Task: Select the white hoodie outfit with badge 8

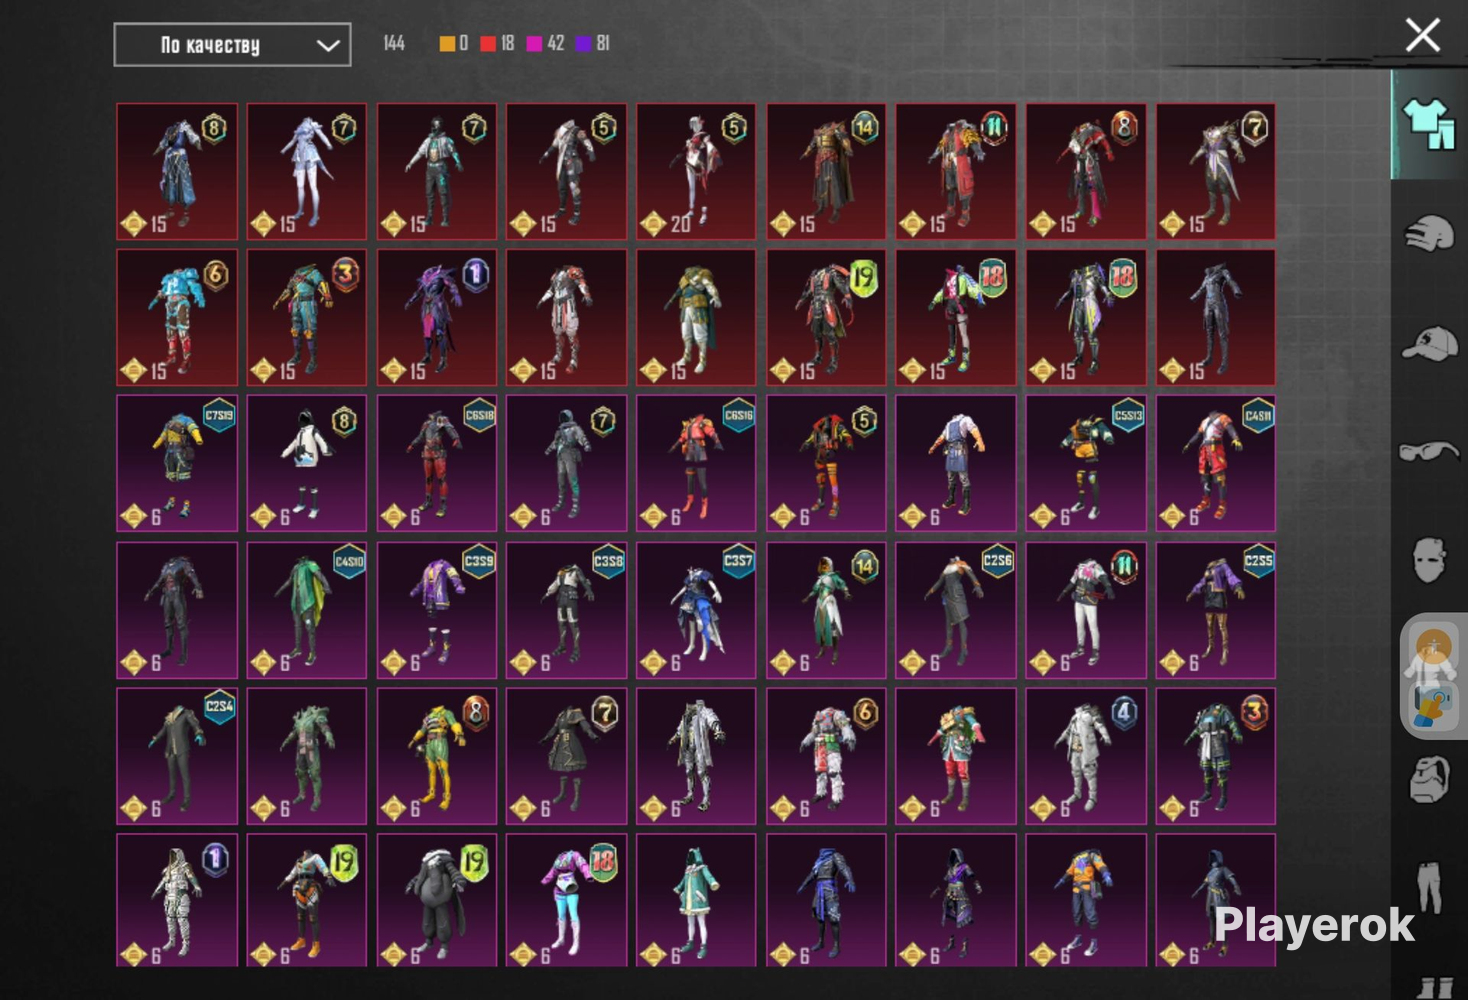Action: tap(307, 463)
